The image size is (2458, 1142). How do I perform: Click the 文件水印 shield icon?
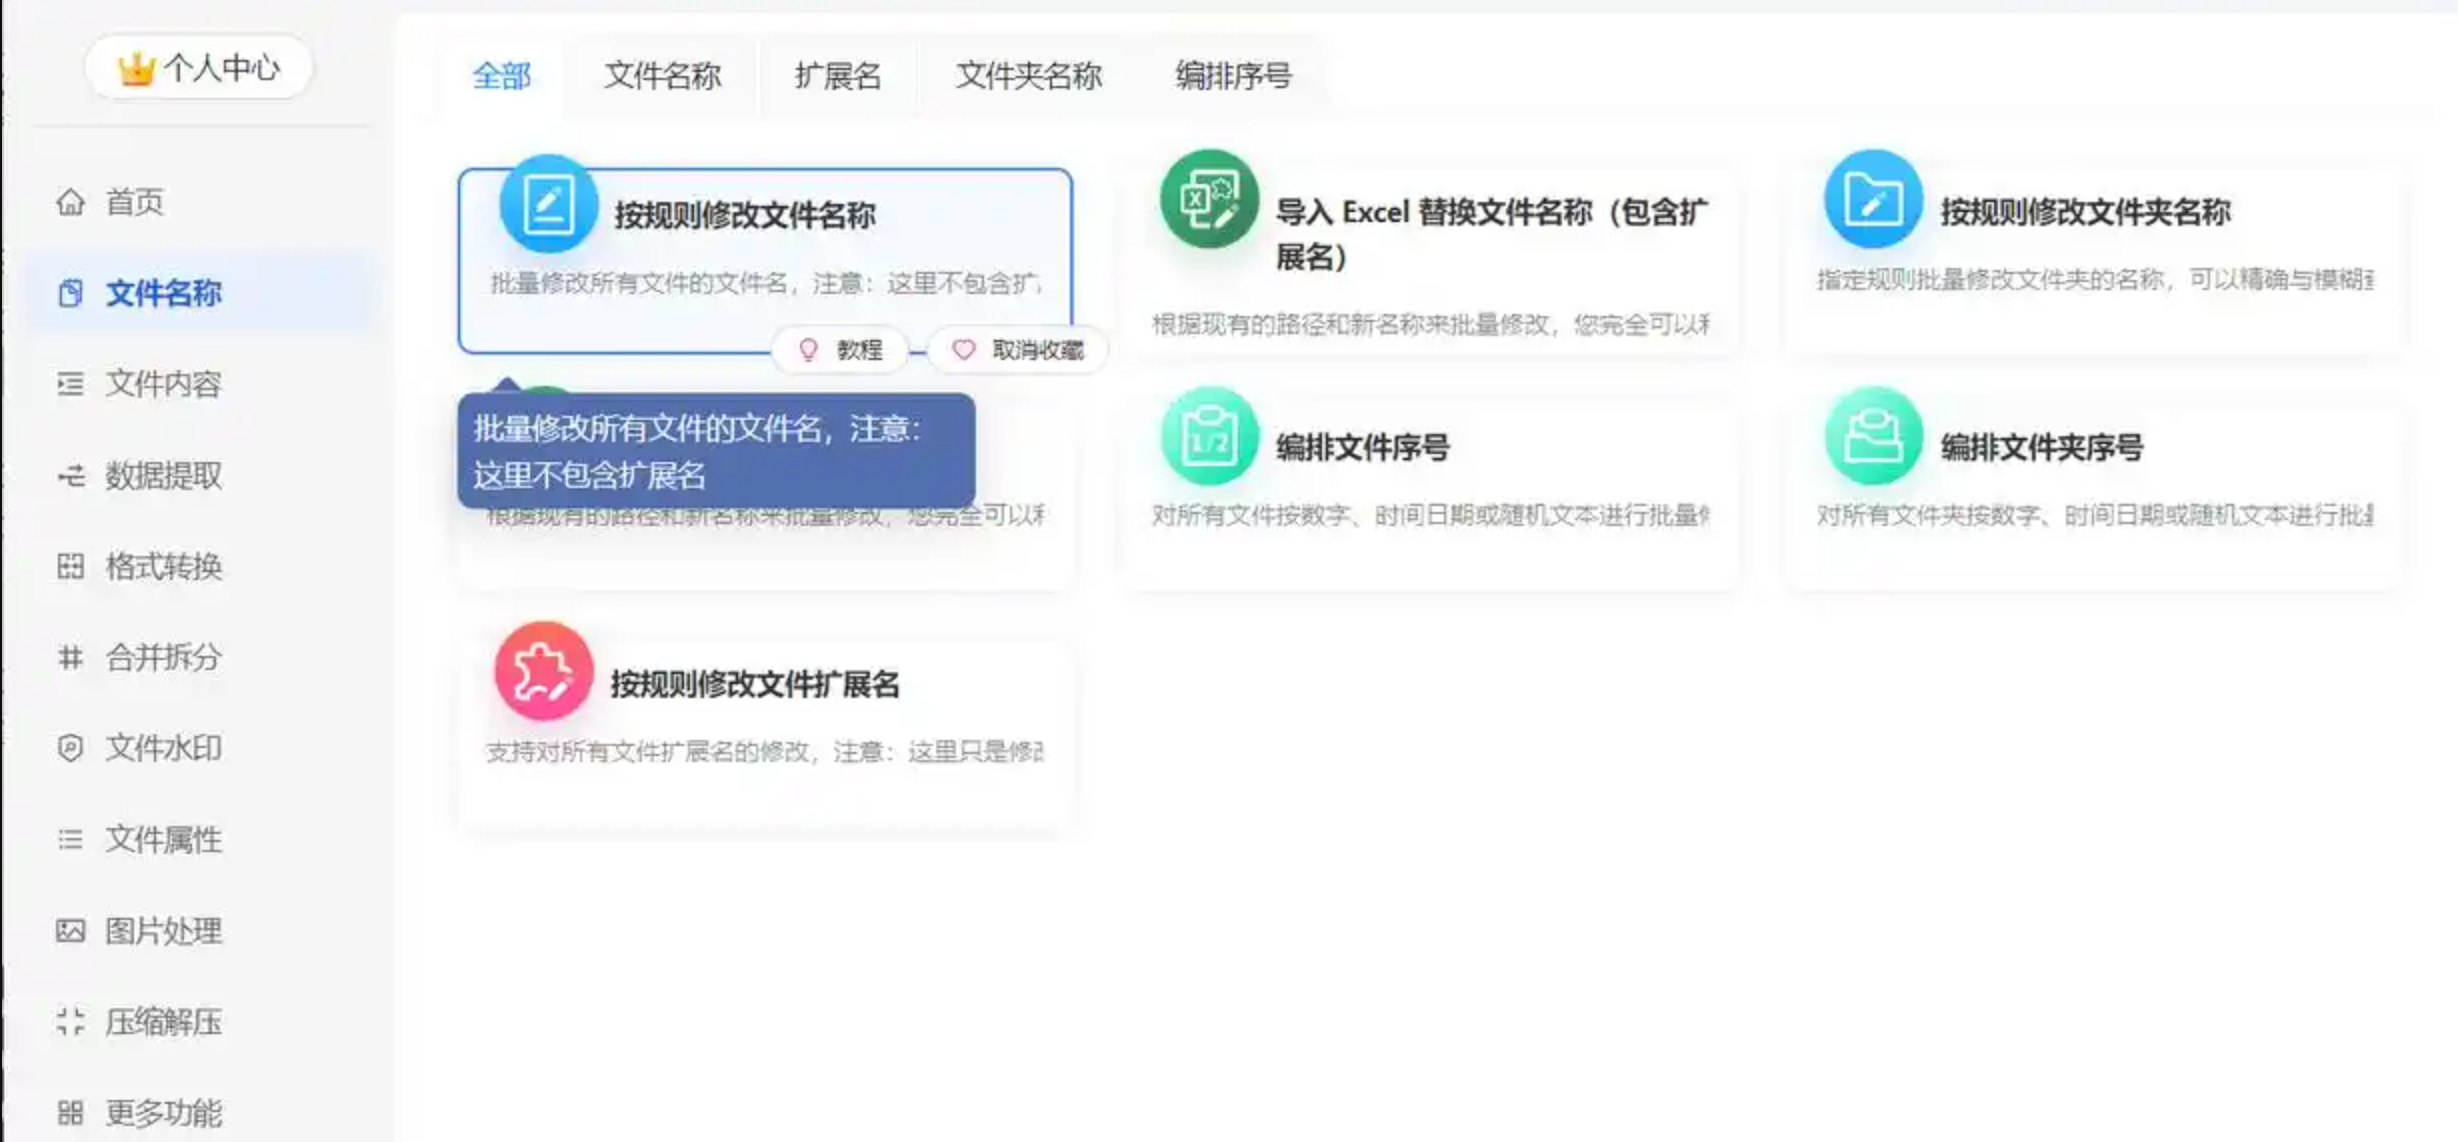coord(70,748)
